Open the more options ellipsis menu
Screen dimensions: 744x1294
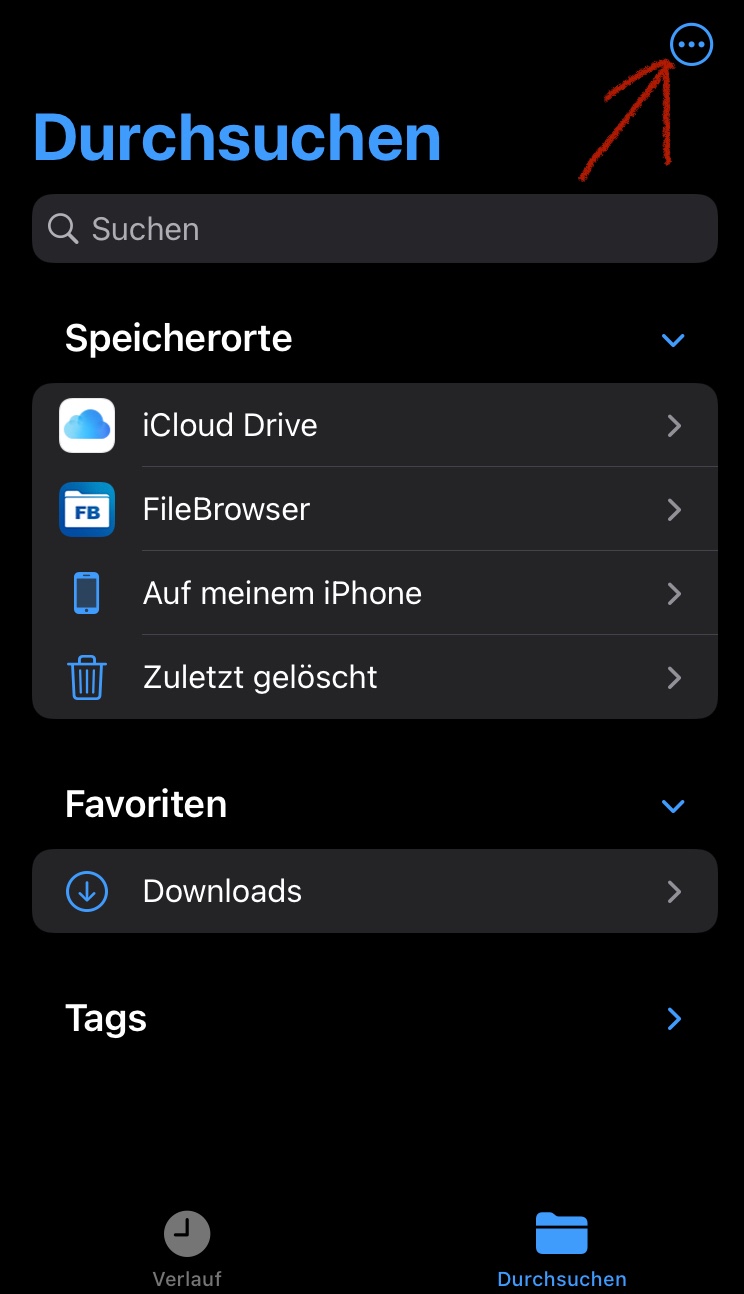click(691, 45)
